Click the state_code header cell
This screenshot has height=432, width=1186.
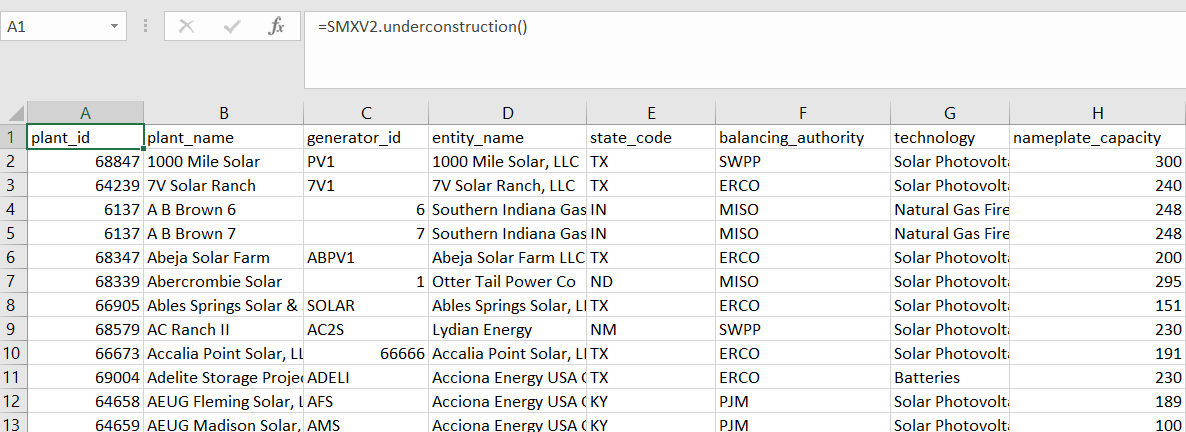point(651,138)
